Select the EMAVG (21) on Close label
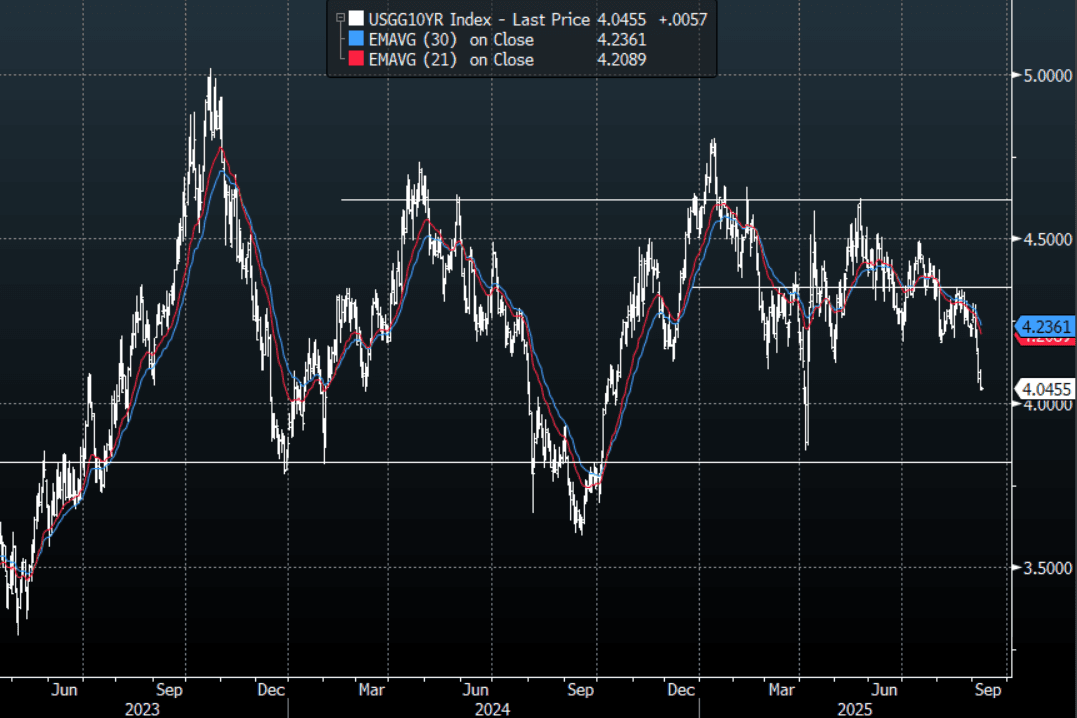The image size is (1077, 718). tap(451, 60)
